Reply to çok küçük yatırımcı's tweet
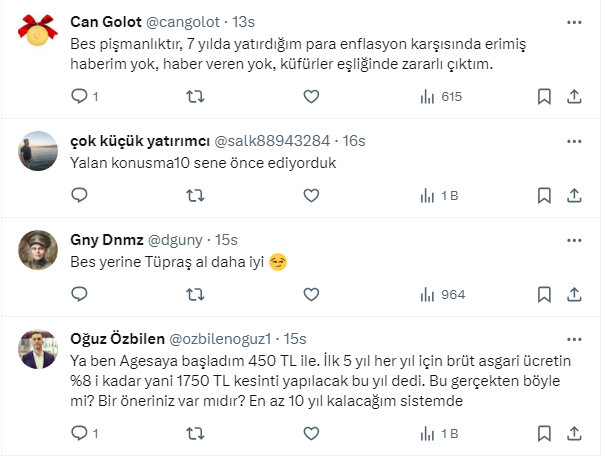Viewport: 607px width, 456px height. coord(81,196)
